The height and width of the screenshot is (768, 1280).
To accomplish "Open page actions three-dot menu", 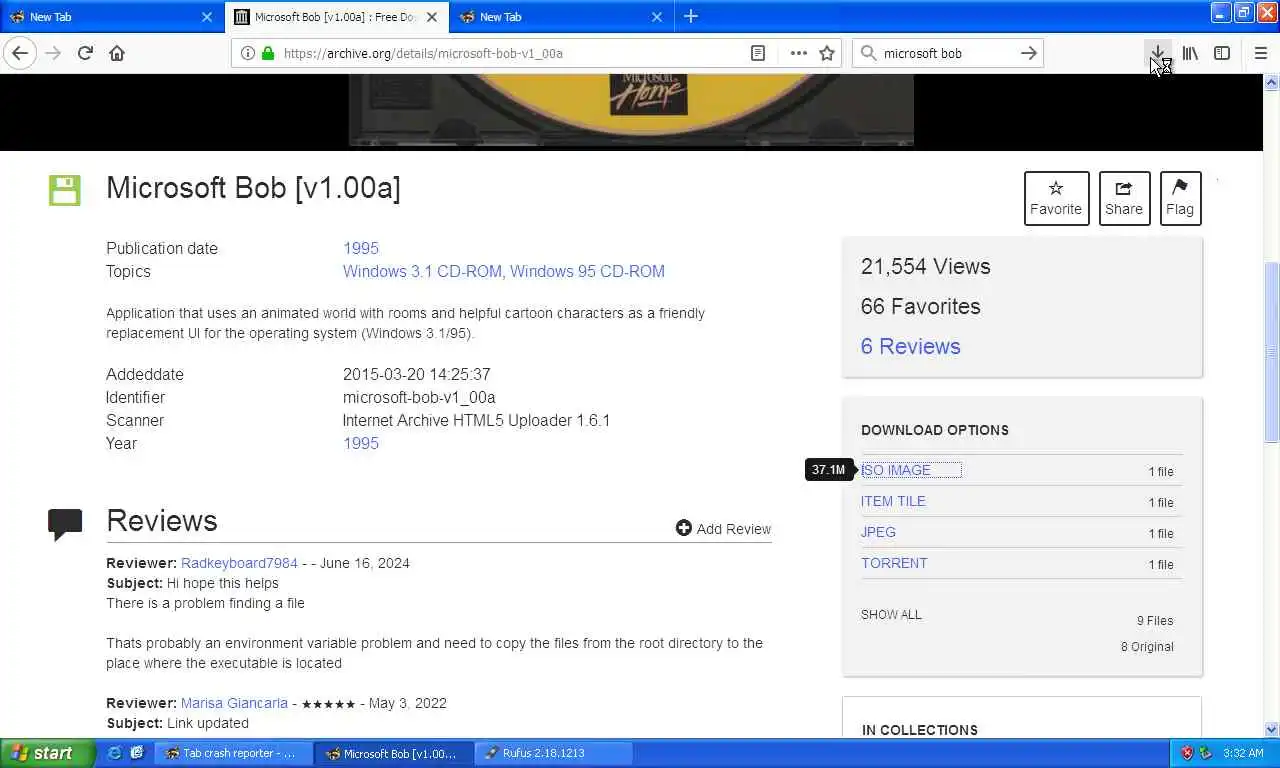I will click(798, 53).
